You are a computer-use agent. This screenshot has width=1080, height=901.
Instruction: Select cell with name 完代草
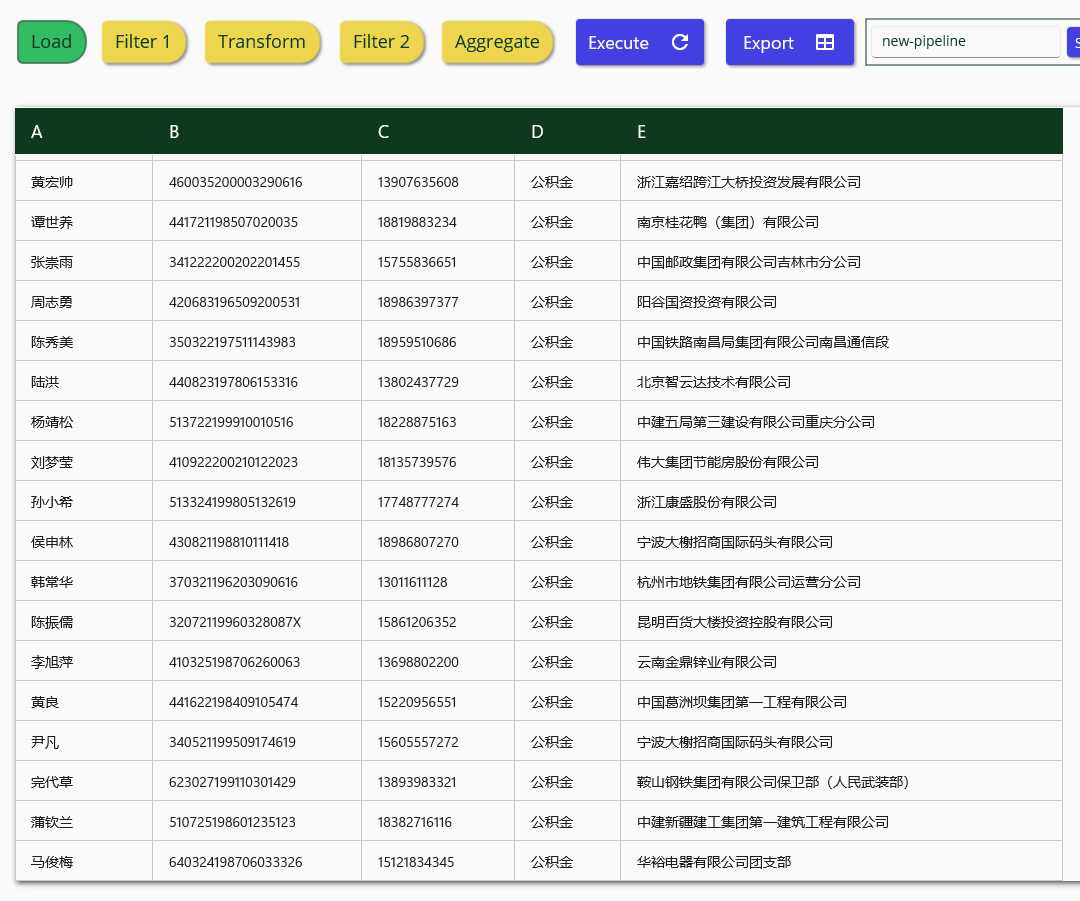point(84,781)
